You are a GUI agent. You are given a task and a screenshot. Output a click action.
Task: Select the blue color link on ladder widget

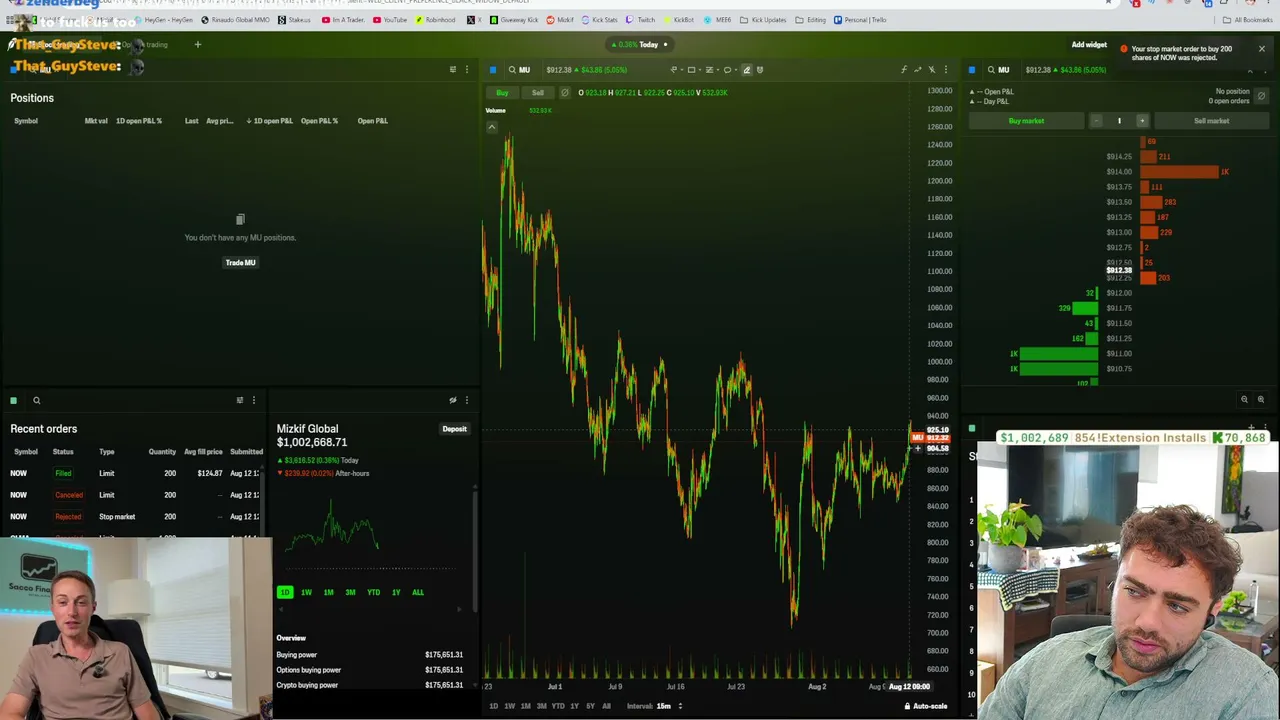(972, 70)
